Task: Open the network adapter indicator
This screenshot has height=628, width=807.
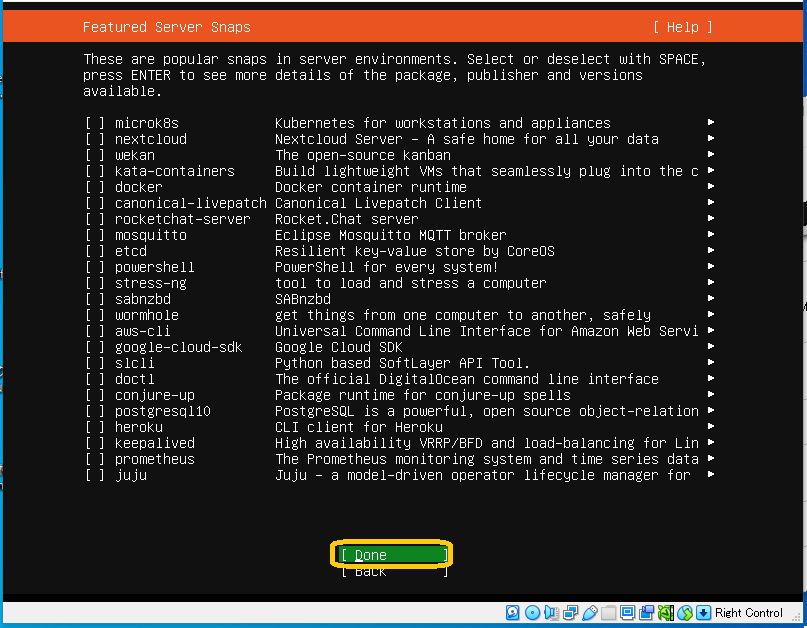Action: coord(571,613)
